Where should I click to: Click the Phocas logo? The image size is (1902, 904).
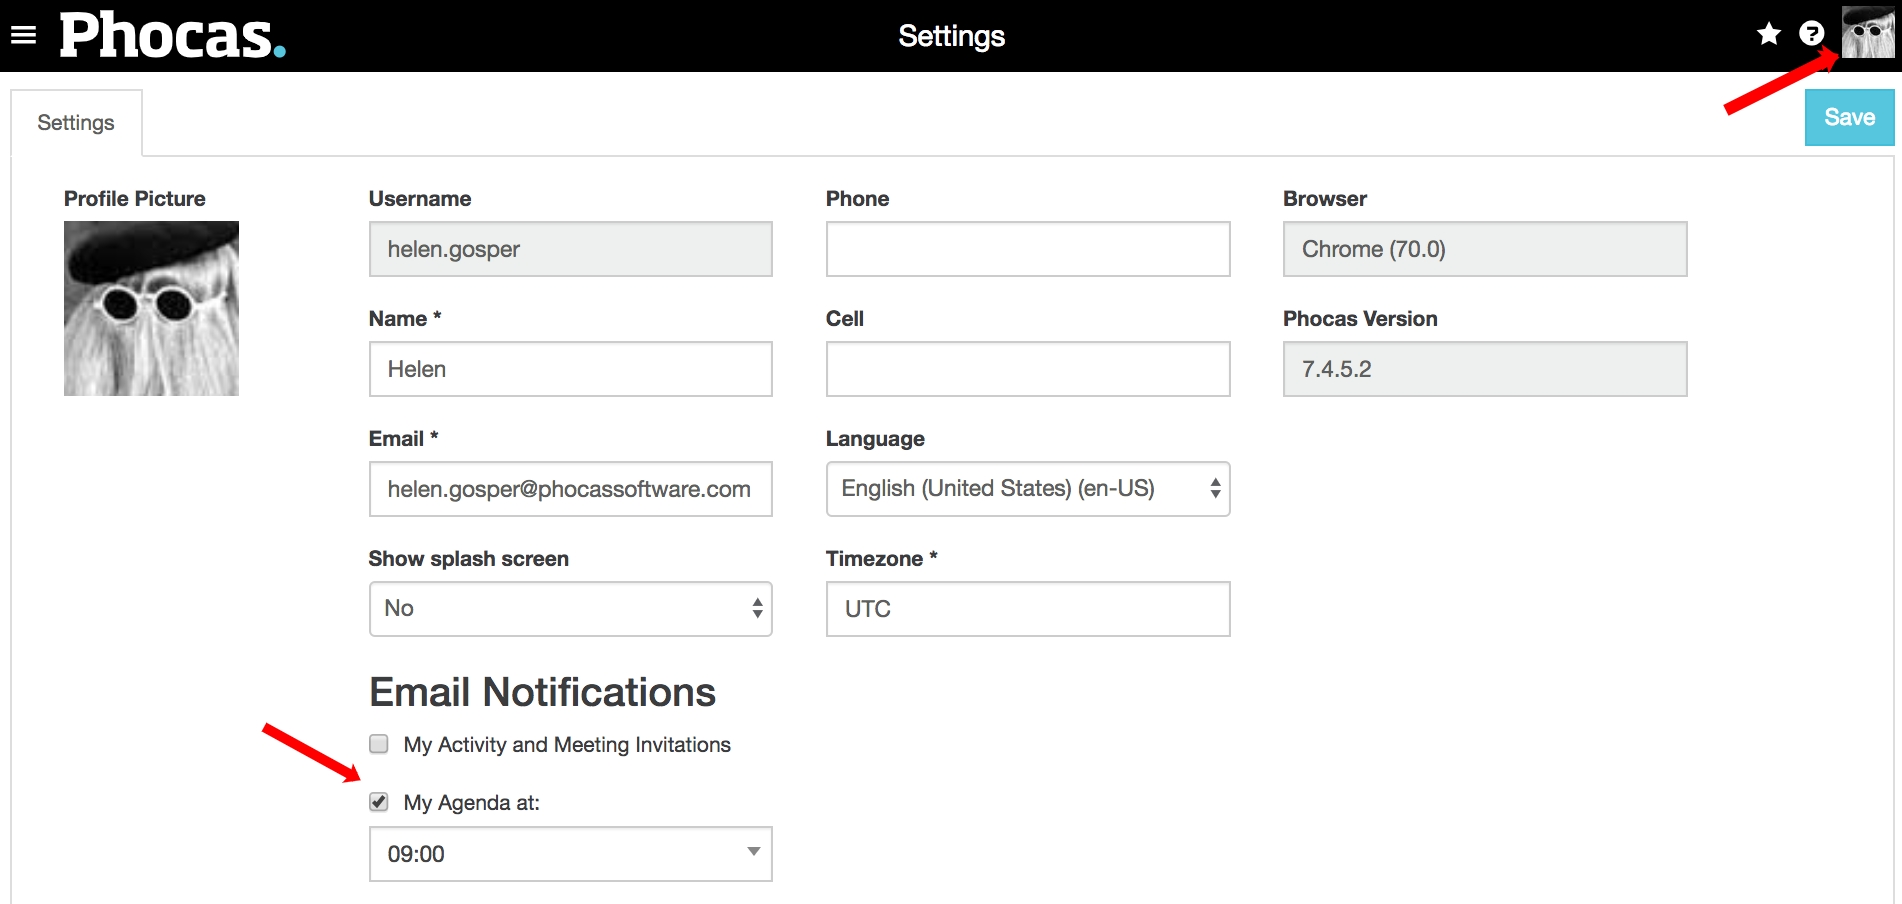(x=172, y=36)
